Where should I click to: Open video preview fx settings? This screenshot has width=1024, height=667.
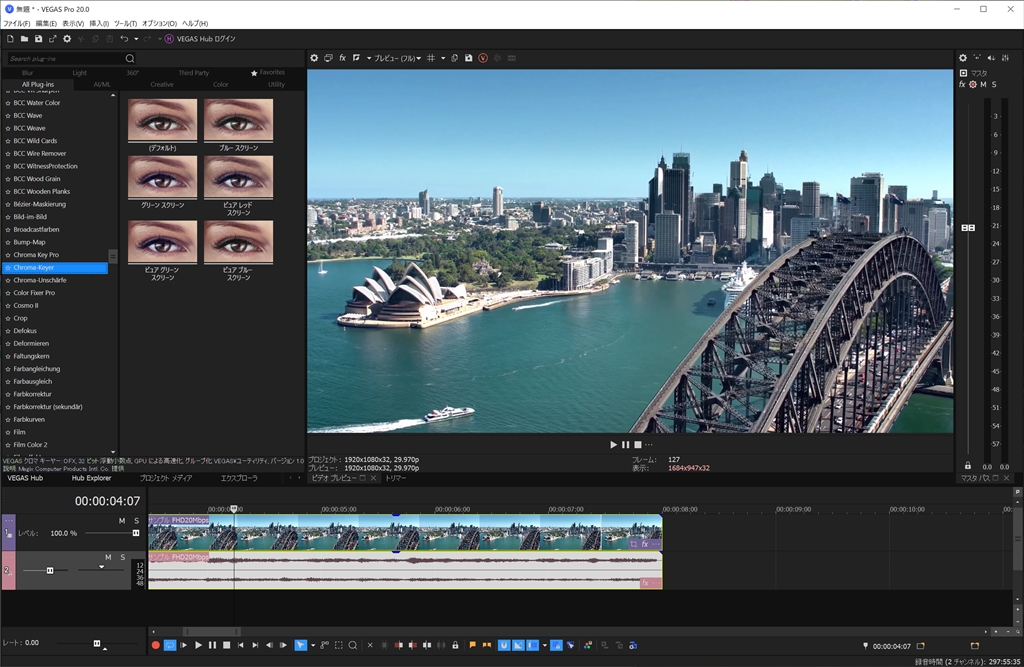tap(342, 58)
